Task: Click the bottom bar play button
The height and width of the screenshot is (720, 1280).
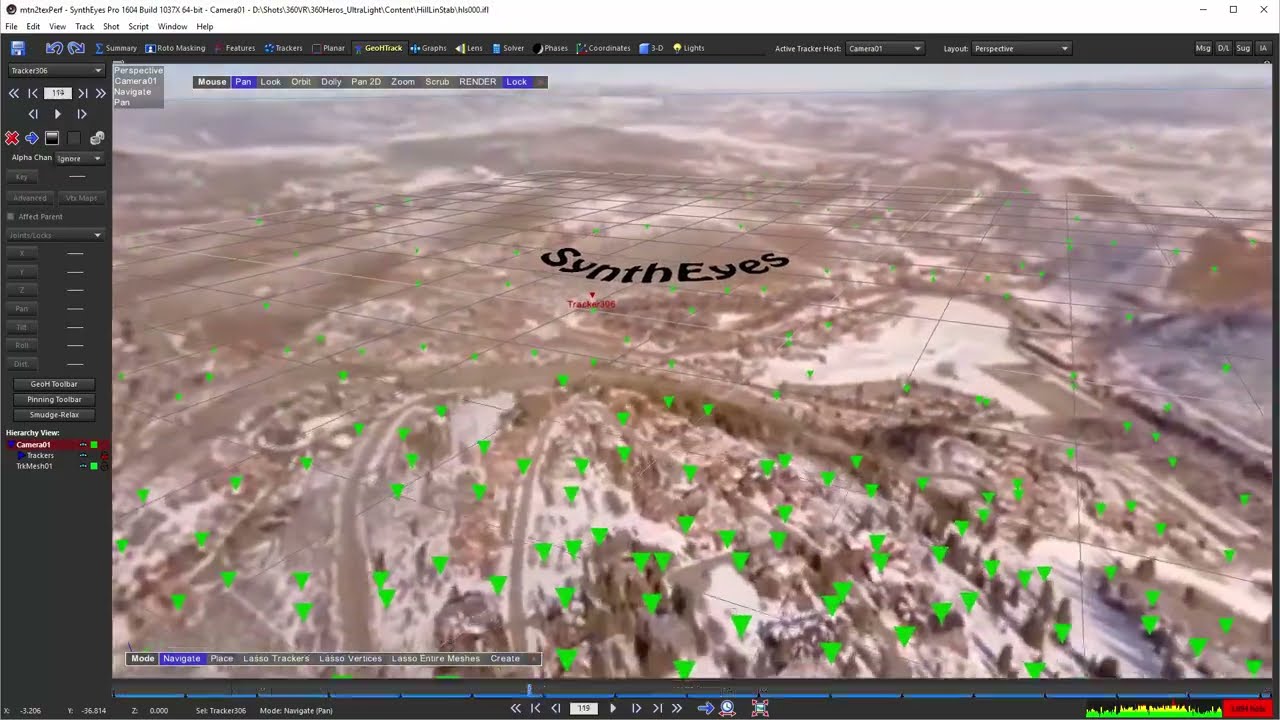Action: [x=613, y=708]
